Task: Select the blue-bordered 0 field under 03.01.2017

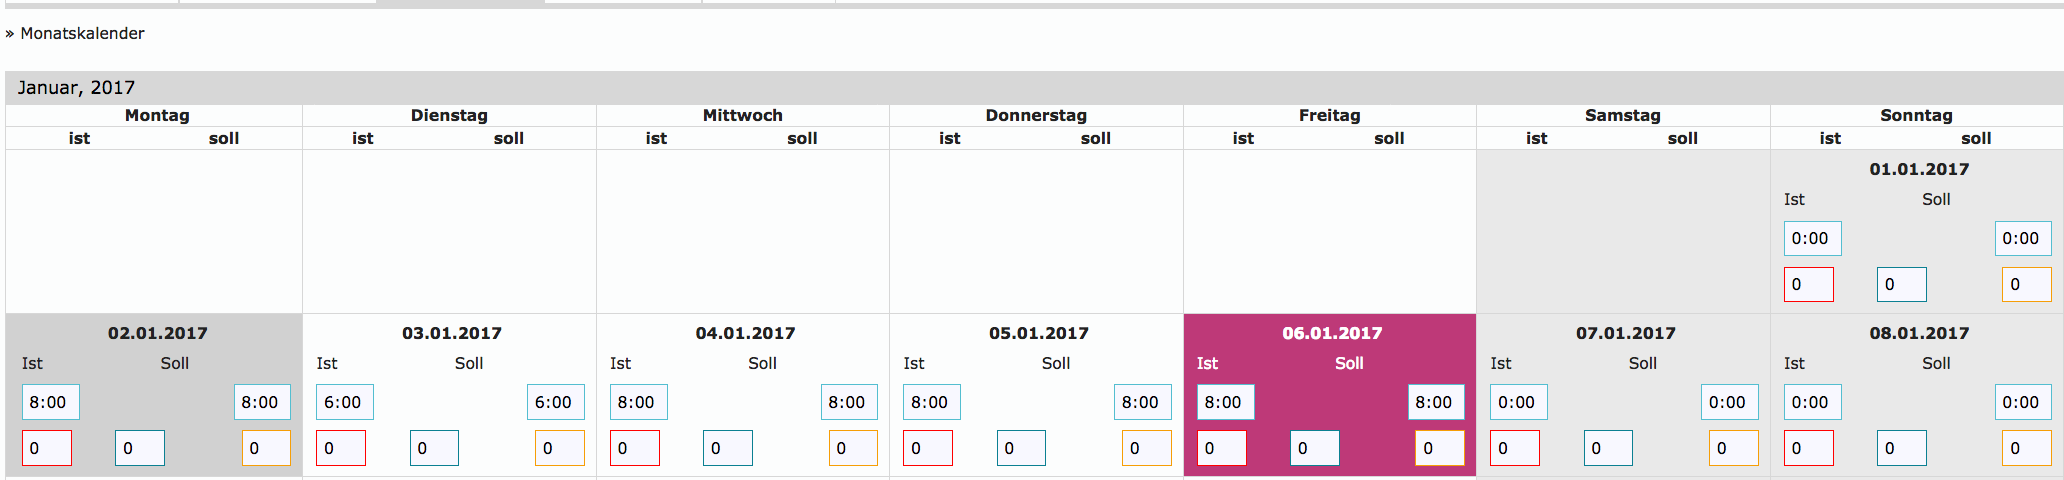Action: click(434, 448)
